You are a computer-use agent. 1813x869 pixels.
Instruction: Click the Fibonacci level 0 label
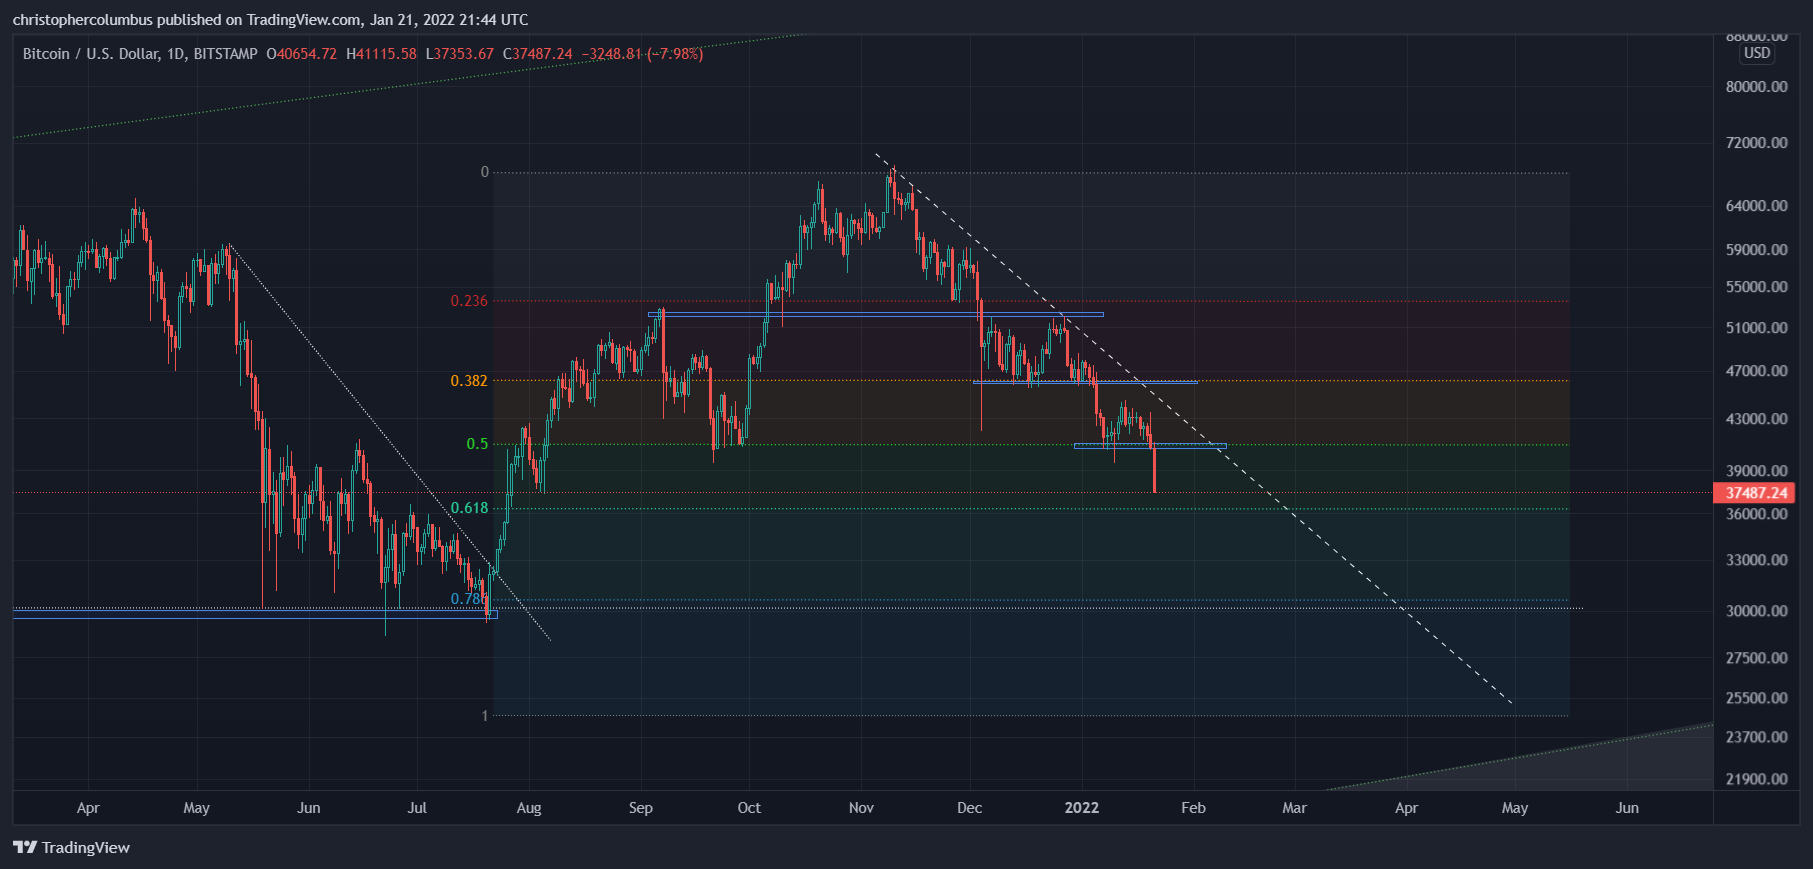(x=485, y=172)
